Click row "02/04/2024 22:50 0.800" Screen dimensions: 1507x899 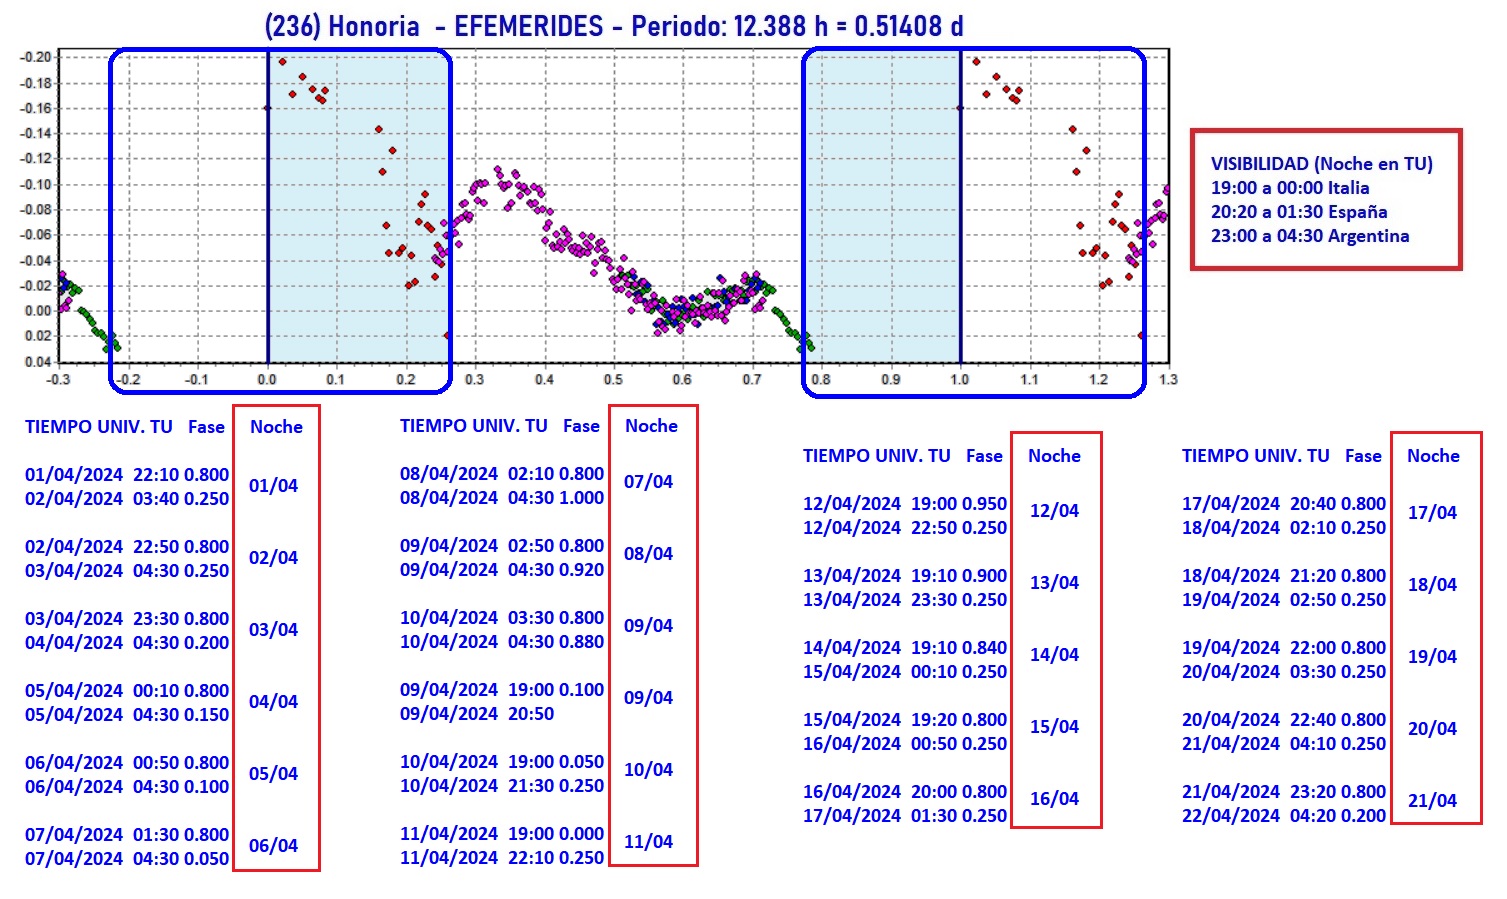[x=127, y=546]
